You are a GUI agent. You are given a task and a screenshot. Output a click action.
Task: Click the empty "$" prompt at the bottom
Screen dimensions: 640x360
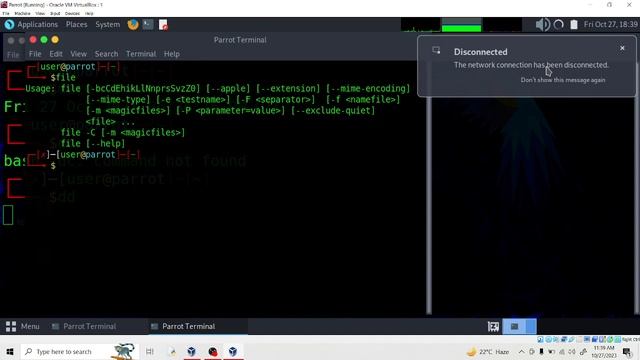53,166
